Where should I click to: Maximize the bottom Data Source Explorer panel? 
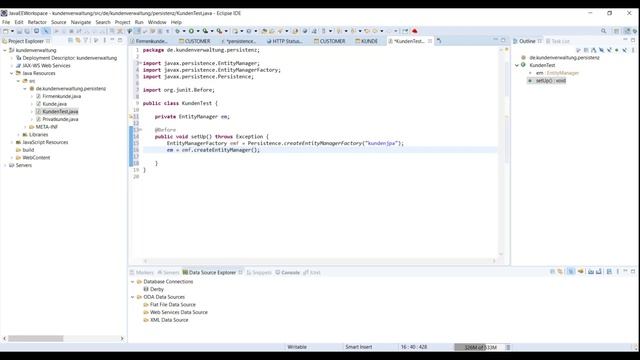[x=633, y=271]
